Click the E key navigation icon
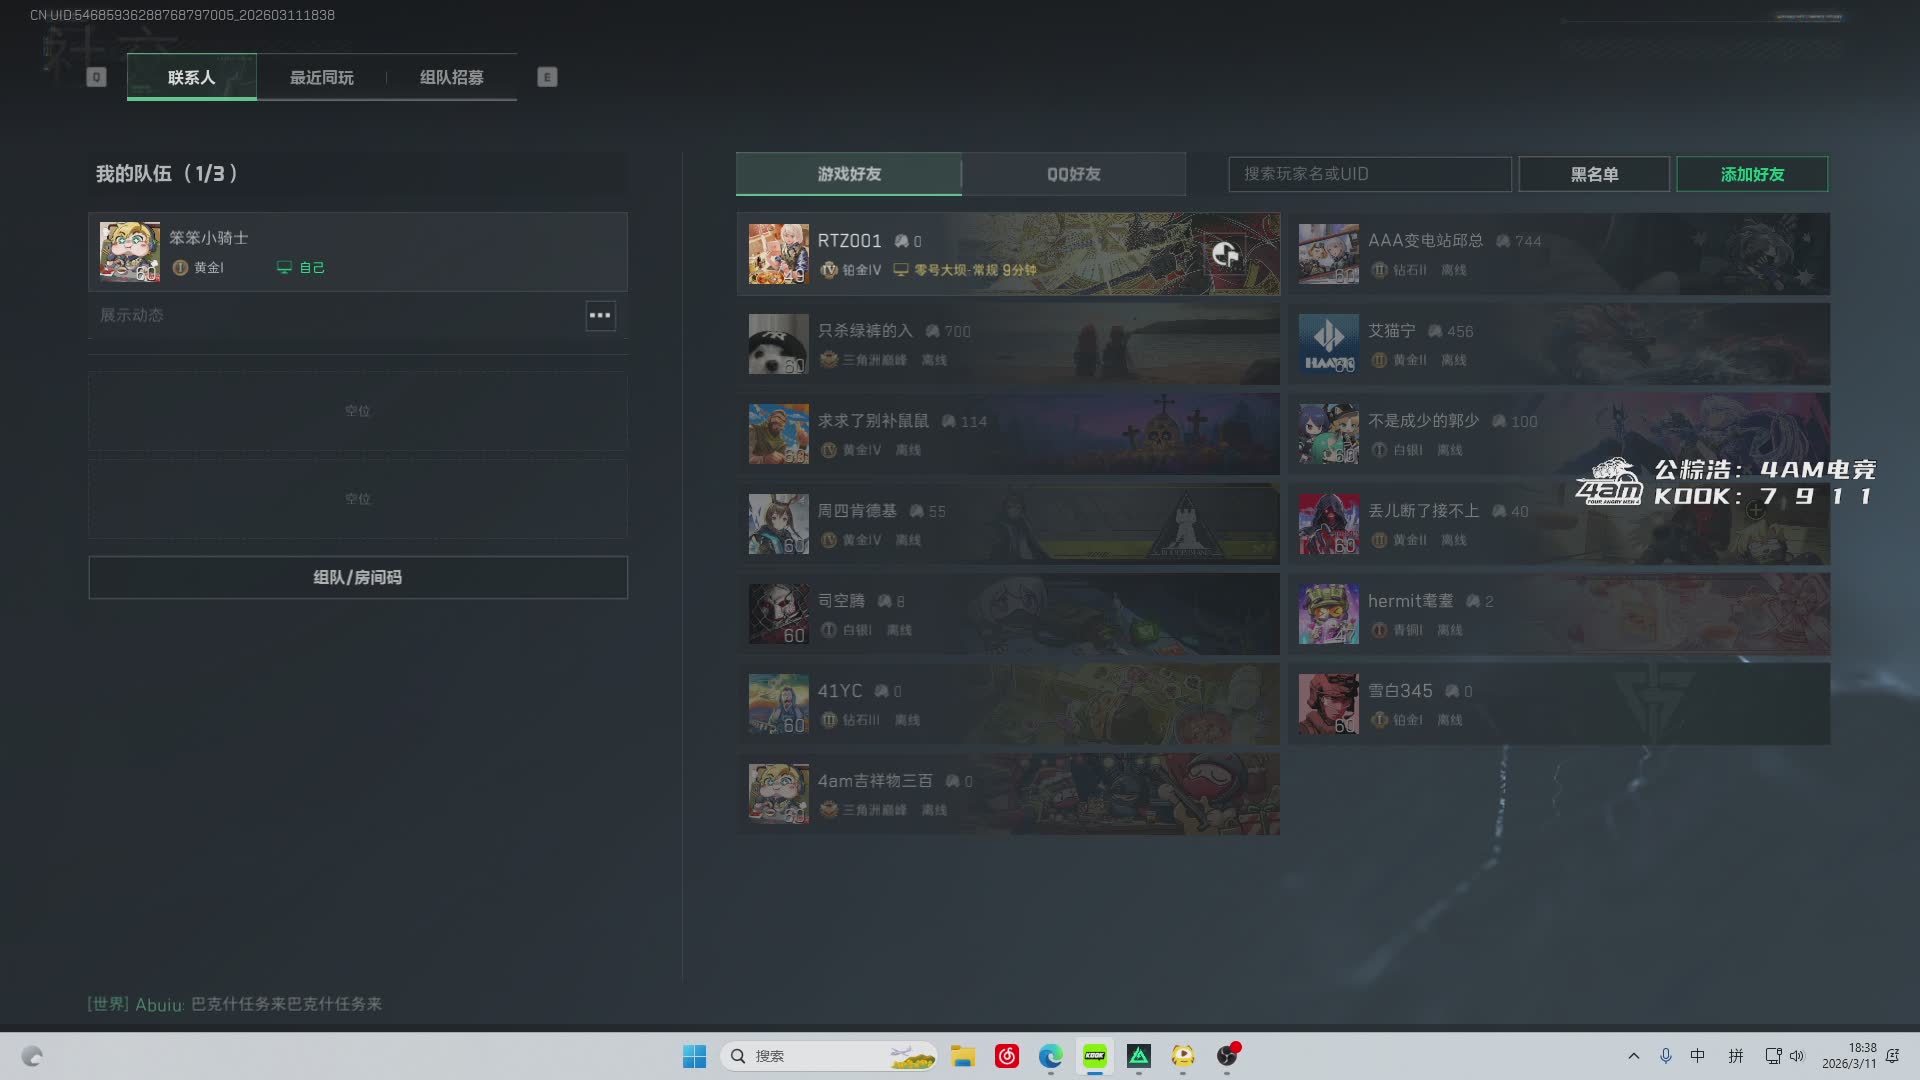The height and width of the screenshot is (1080, 1920). pos(547,77)
